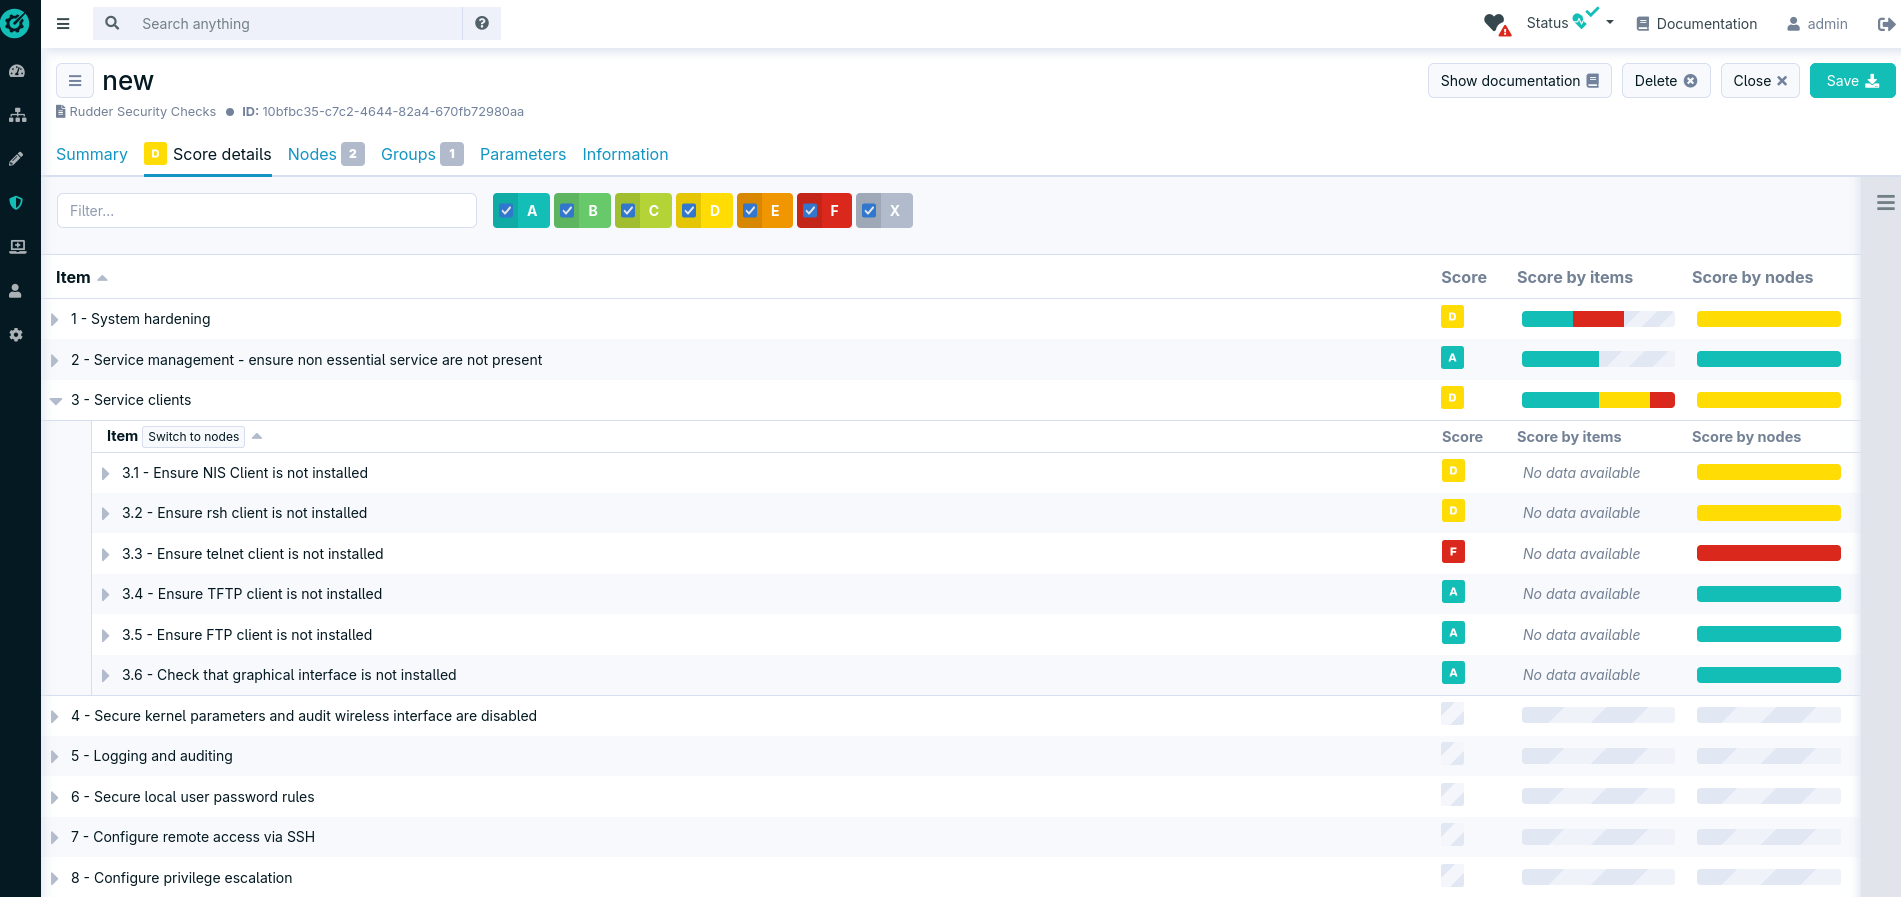Click the Save button

1852,81
